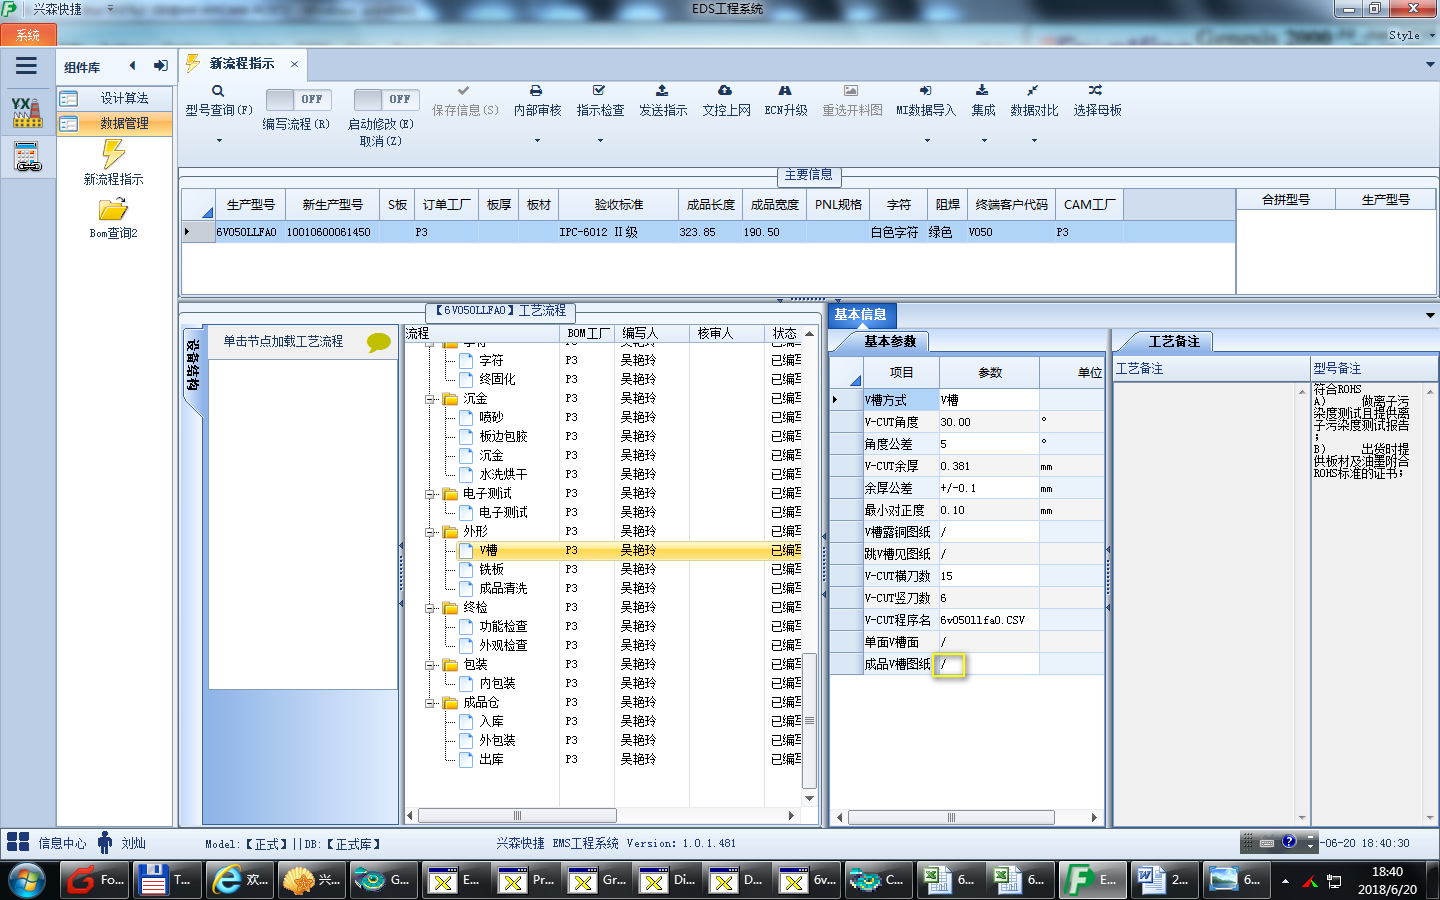Screen dimensions: 1440x900
Task: Toggle 编写流程 (R) switch
Action: [x=300, y=99]
